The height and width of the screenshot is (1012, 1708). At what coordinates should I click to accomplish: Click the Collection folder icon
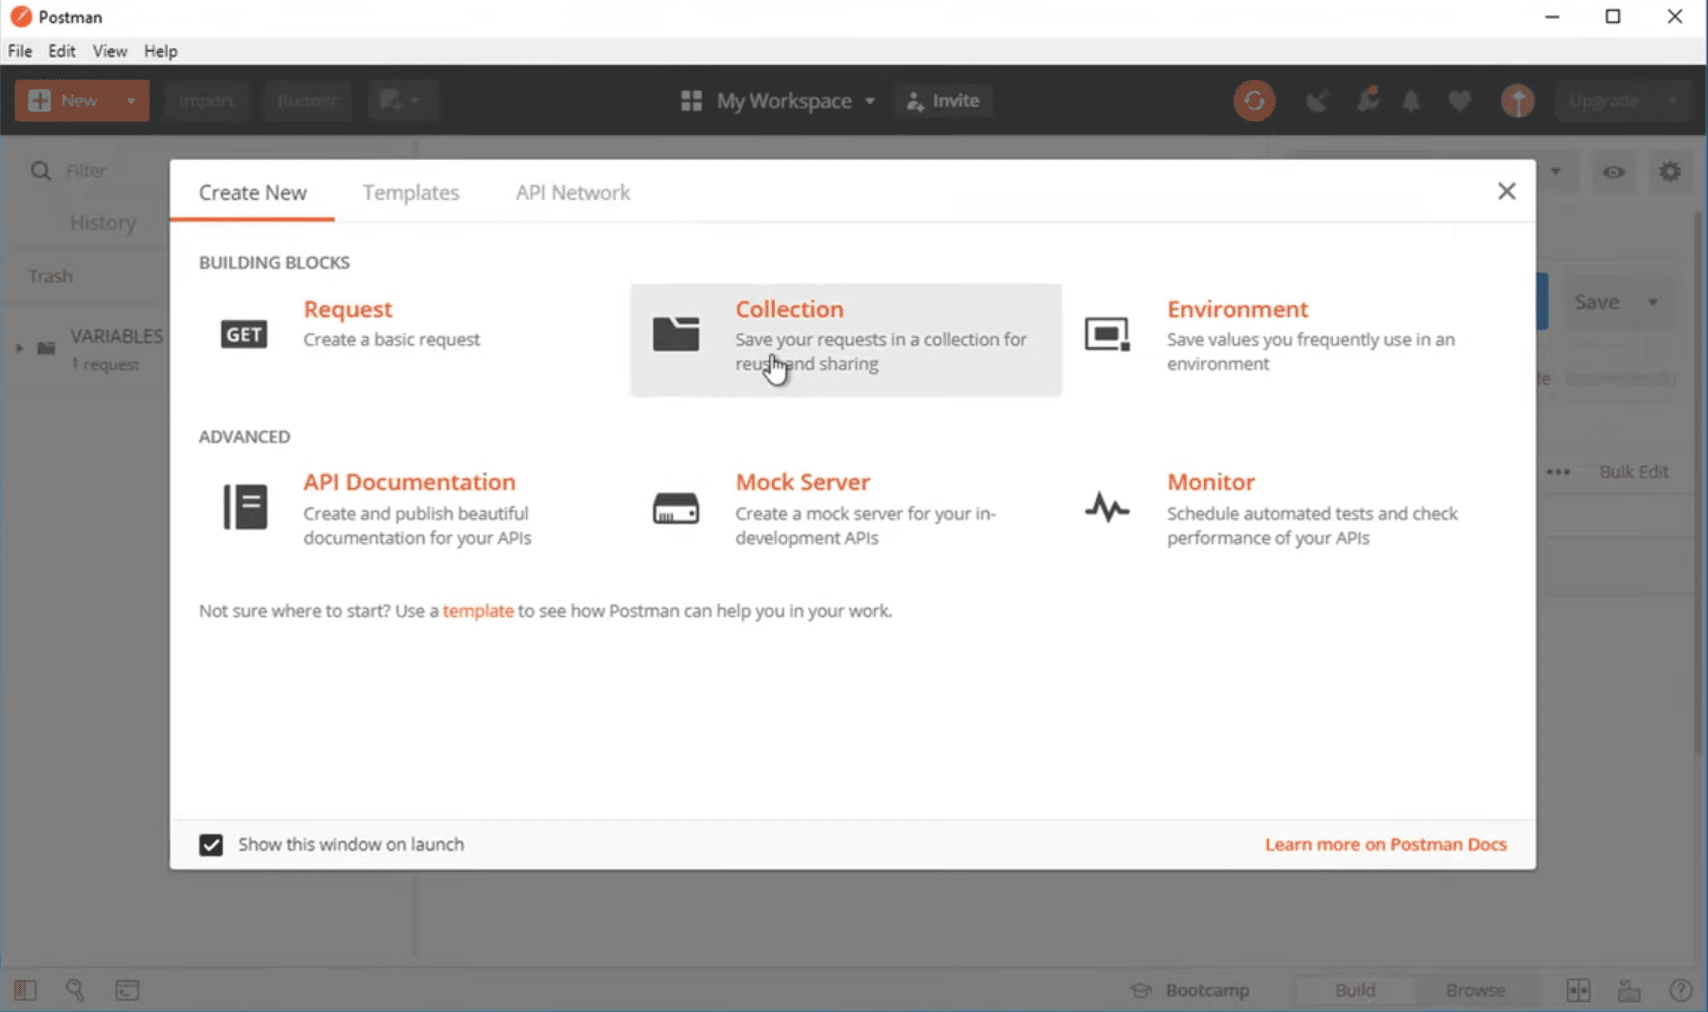pos(676,334)
